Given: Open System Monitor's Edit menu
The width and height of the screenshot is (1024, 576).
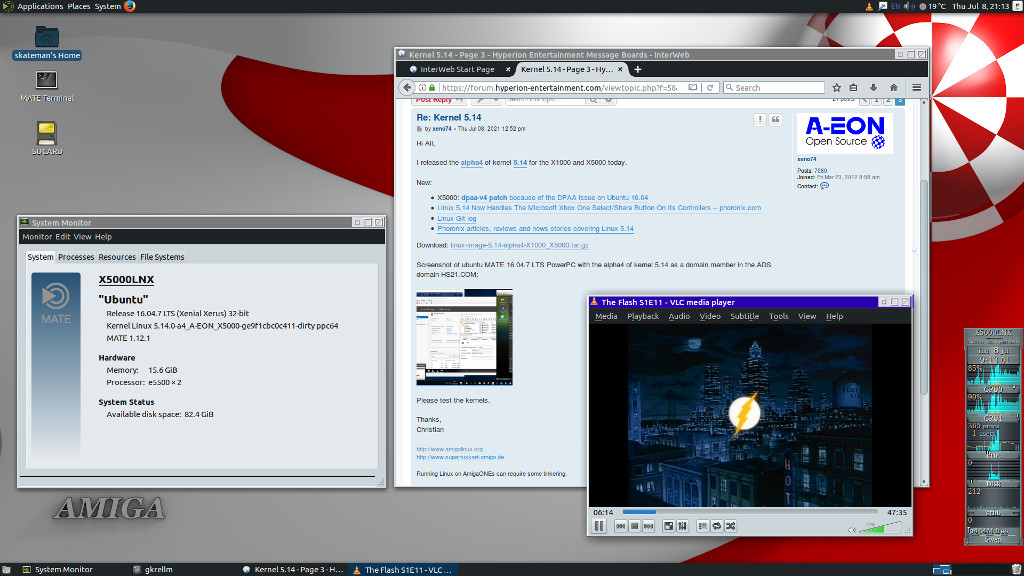Looking at the screenshot, I should pos(63,237).
